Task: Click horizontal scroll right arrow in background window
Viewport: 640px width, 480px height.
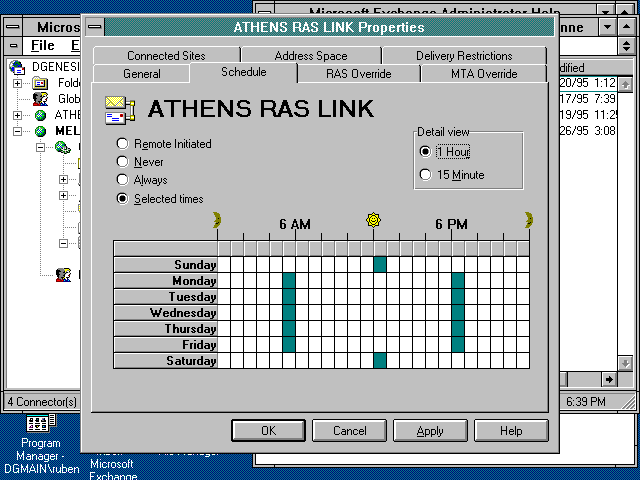Action: coord(609,380)
